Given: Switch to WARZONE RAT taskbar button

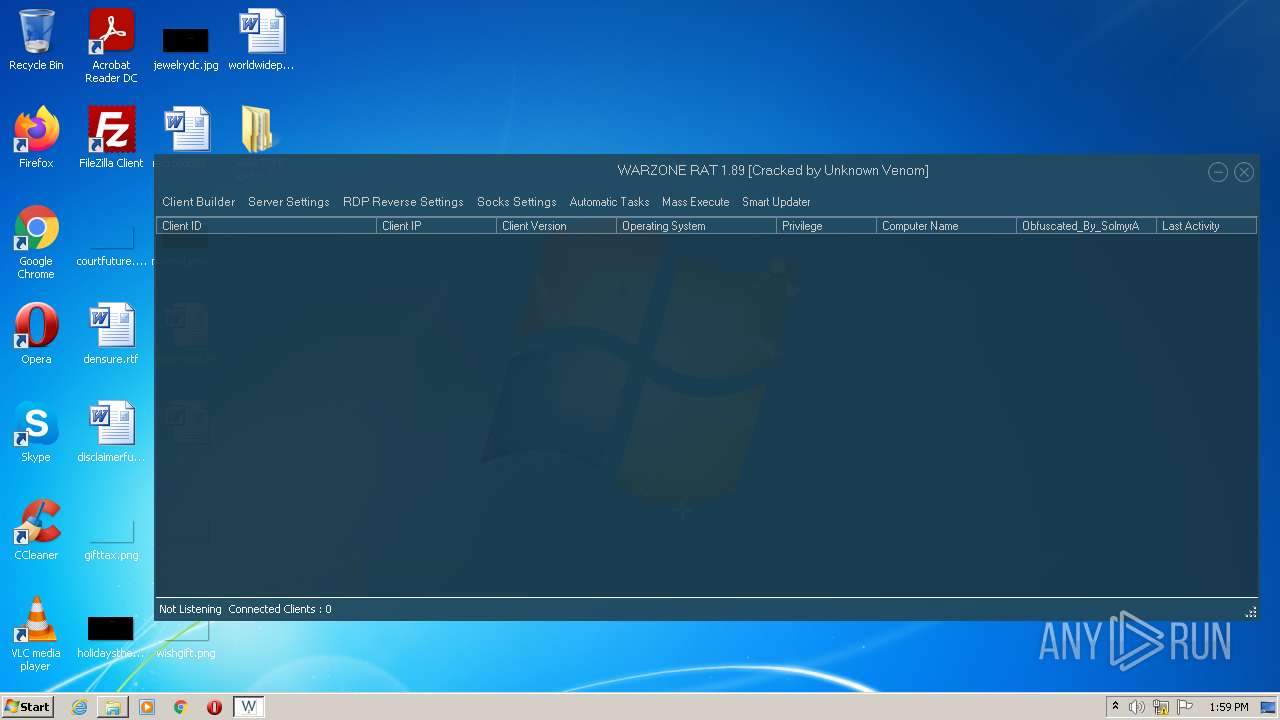Looking at the screenshot, I should pyautogui.click(x=249, y=707).
